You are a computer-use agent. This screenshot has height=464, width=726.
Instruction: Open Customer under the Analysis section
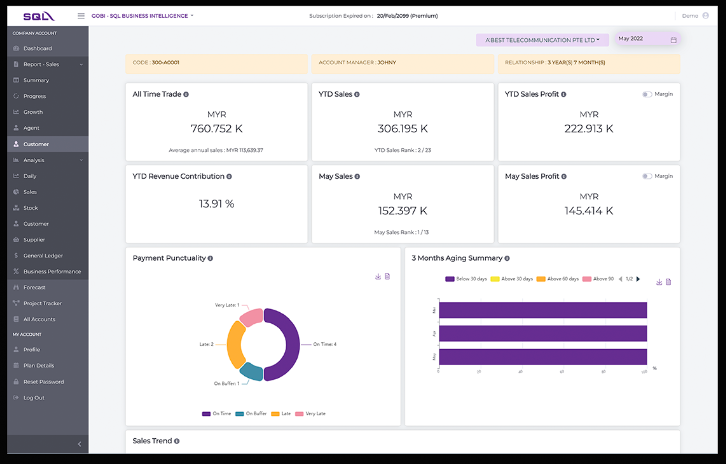pos(48,224)
